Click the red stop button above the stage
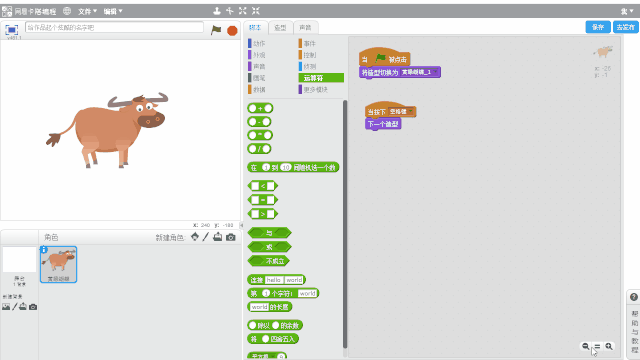This screenshot has height=360, width=640. (232, 30)
